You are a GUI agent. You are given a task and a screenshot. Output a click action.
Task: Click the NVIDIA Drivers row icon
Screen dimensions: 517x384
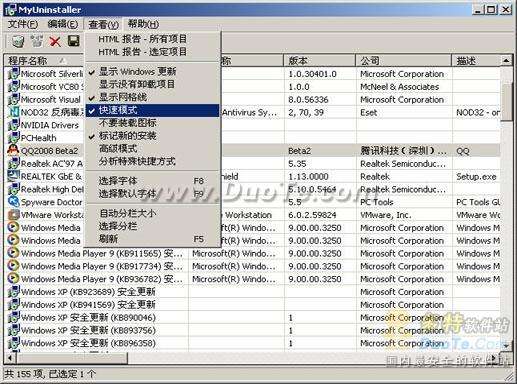pos(13,125)
